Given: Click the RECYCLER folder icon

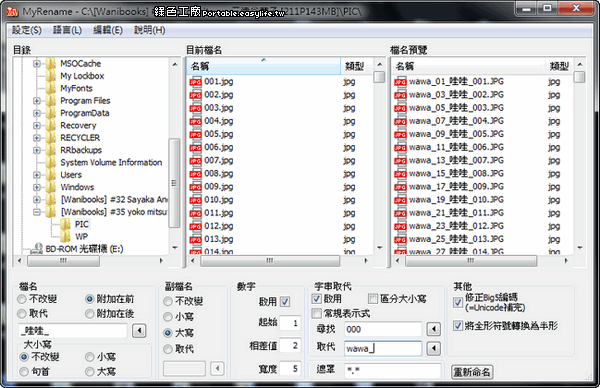Looking at the screenshot, I should [51, 138].
